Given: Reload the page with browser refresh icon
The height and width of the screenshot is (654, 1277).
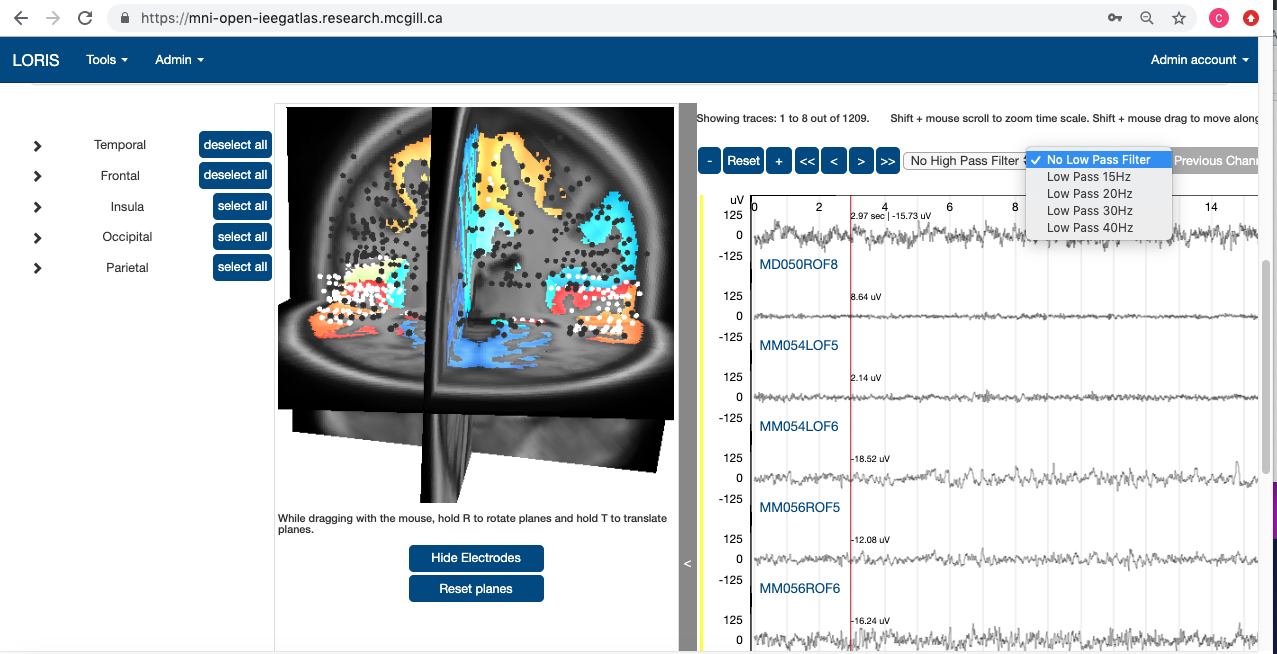Looking at the screenshot, I should [85, 18].
